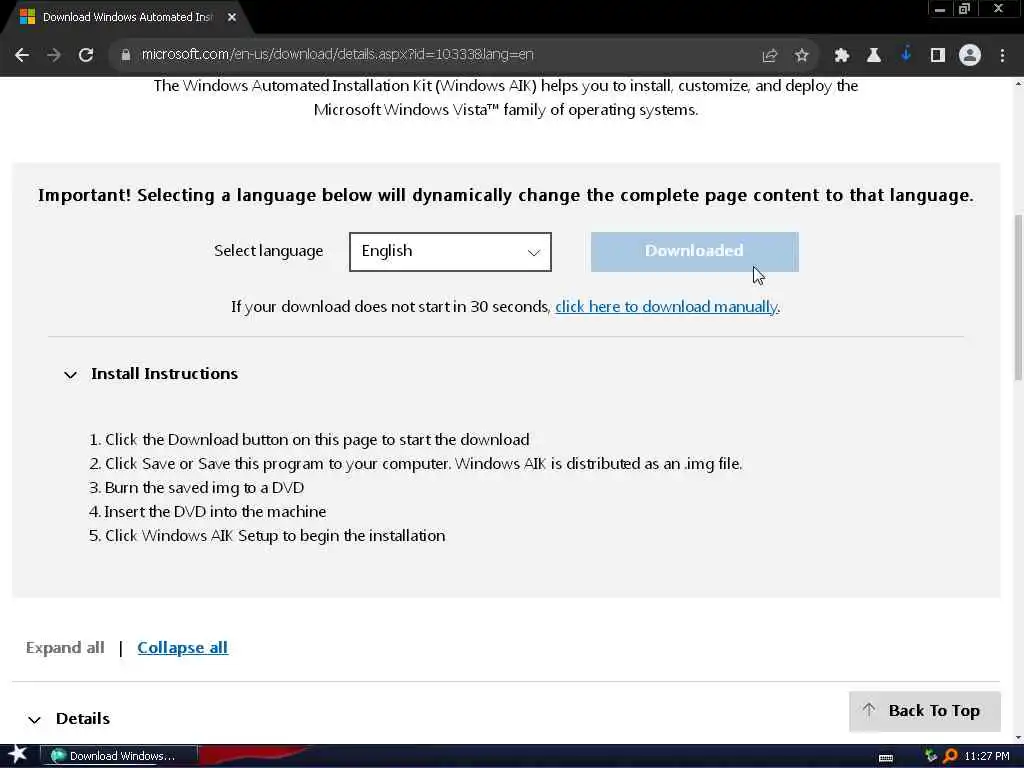The width and height of the screenshot is (1024, 768).
Task: Click Collapse all link
Action: (182, 648)
